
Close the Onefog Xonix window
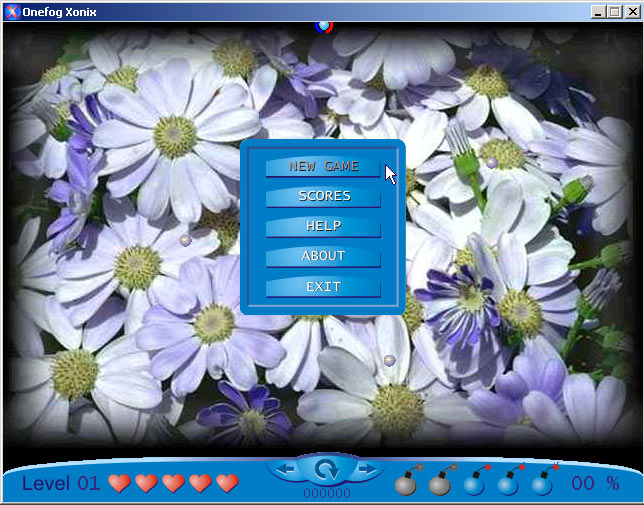pos(632,12)
